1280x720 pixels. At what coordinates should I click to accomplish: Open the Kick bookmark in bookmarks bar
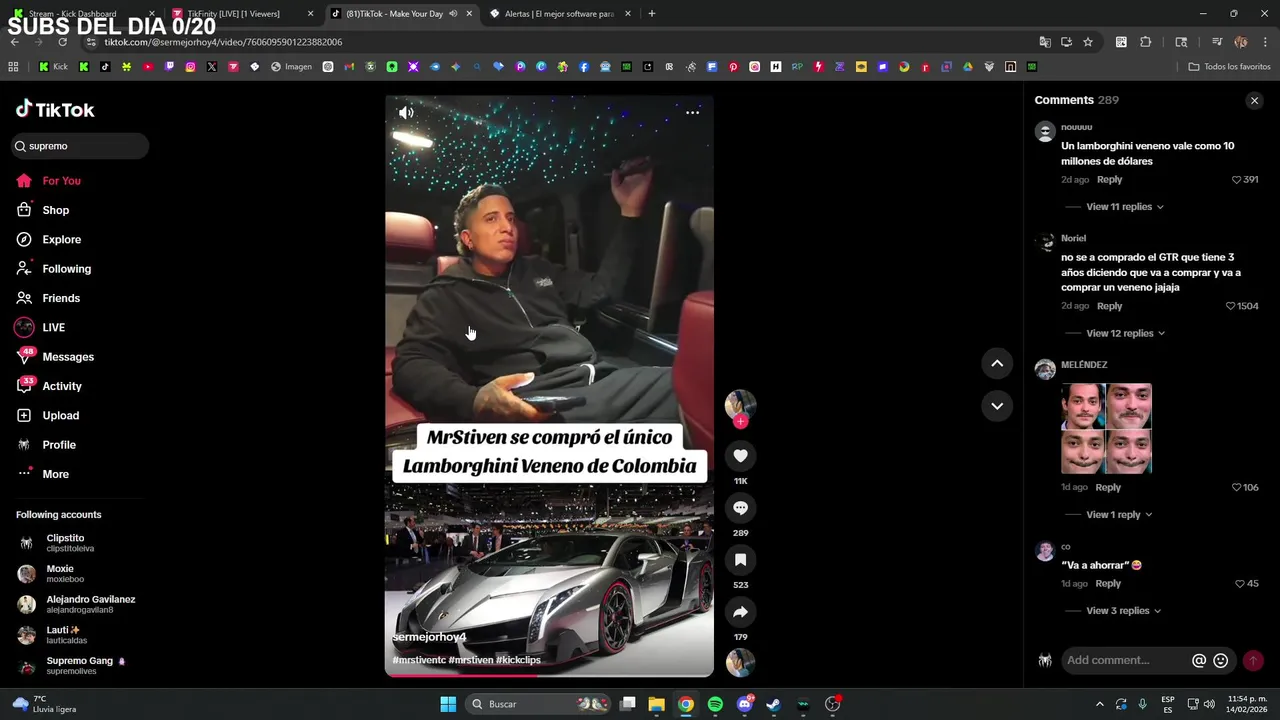53,67
